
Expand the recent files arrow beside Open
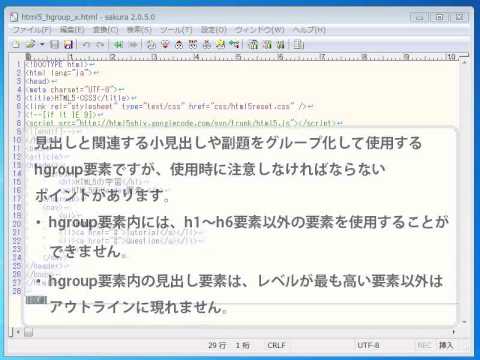pos(42,44)
